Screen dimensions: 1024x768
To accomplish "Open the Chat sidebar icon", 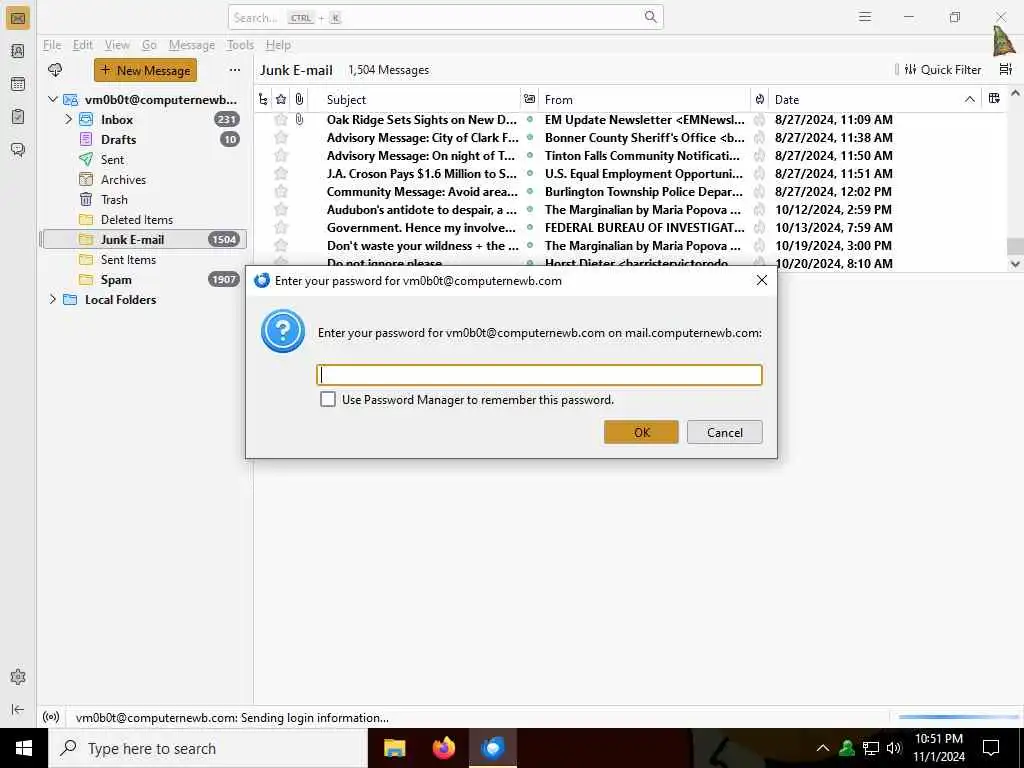I will [18, 150].
